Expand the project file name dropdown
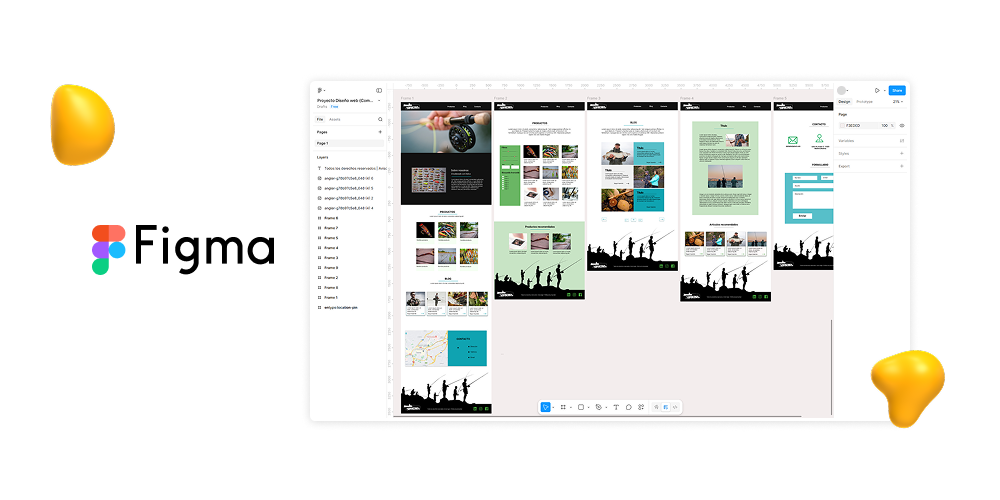1000x500 pixels. pyautogui.click(x=379, y=100)
